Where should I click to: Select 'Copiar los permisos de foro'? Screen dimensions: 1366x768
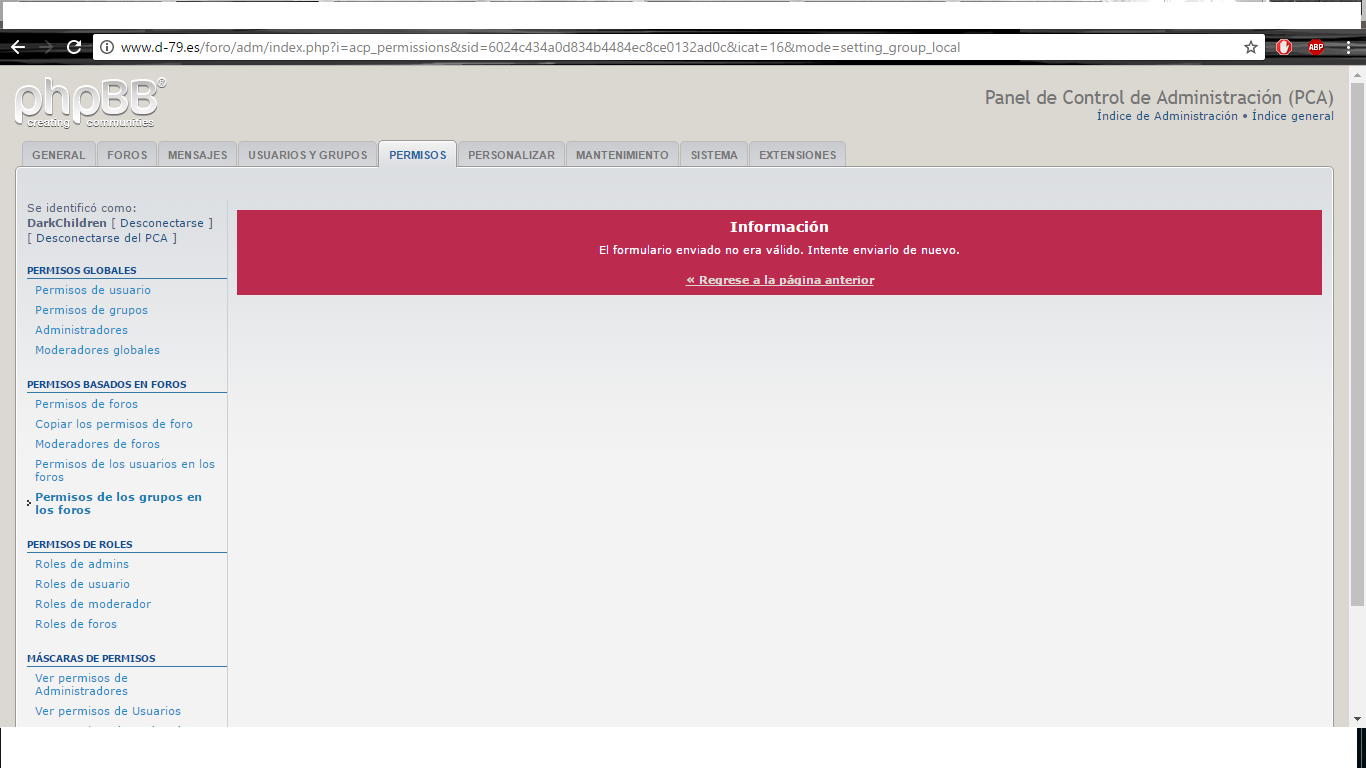[114, 424]
